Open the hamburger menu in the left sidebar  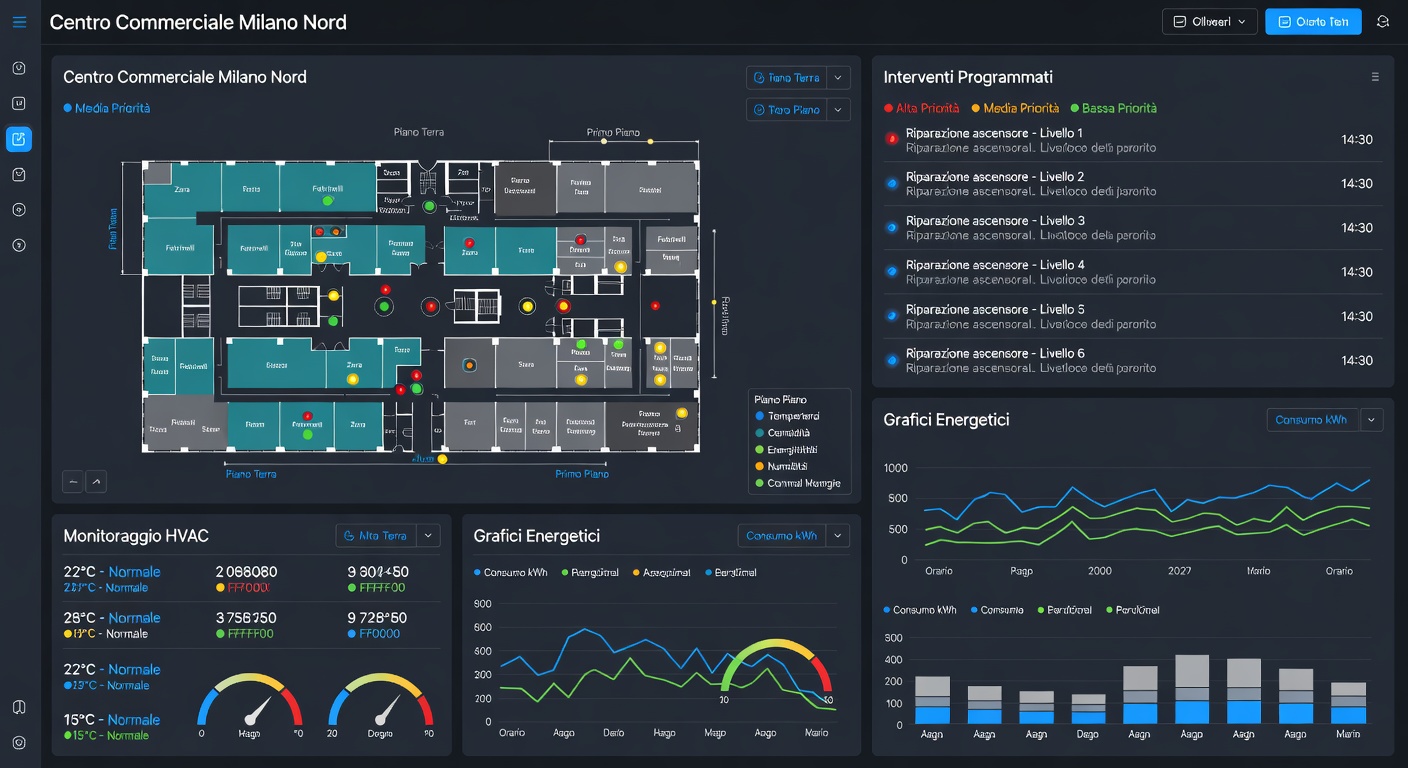click(18, 21)
